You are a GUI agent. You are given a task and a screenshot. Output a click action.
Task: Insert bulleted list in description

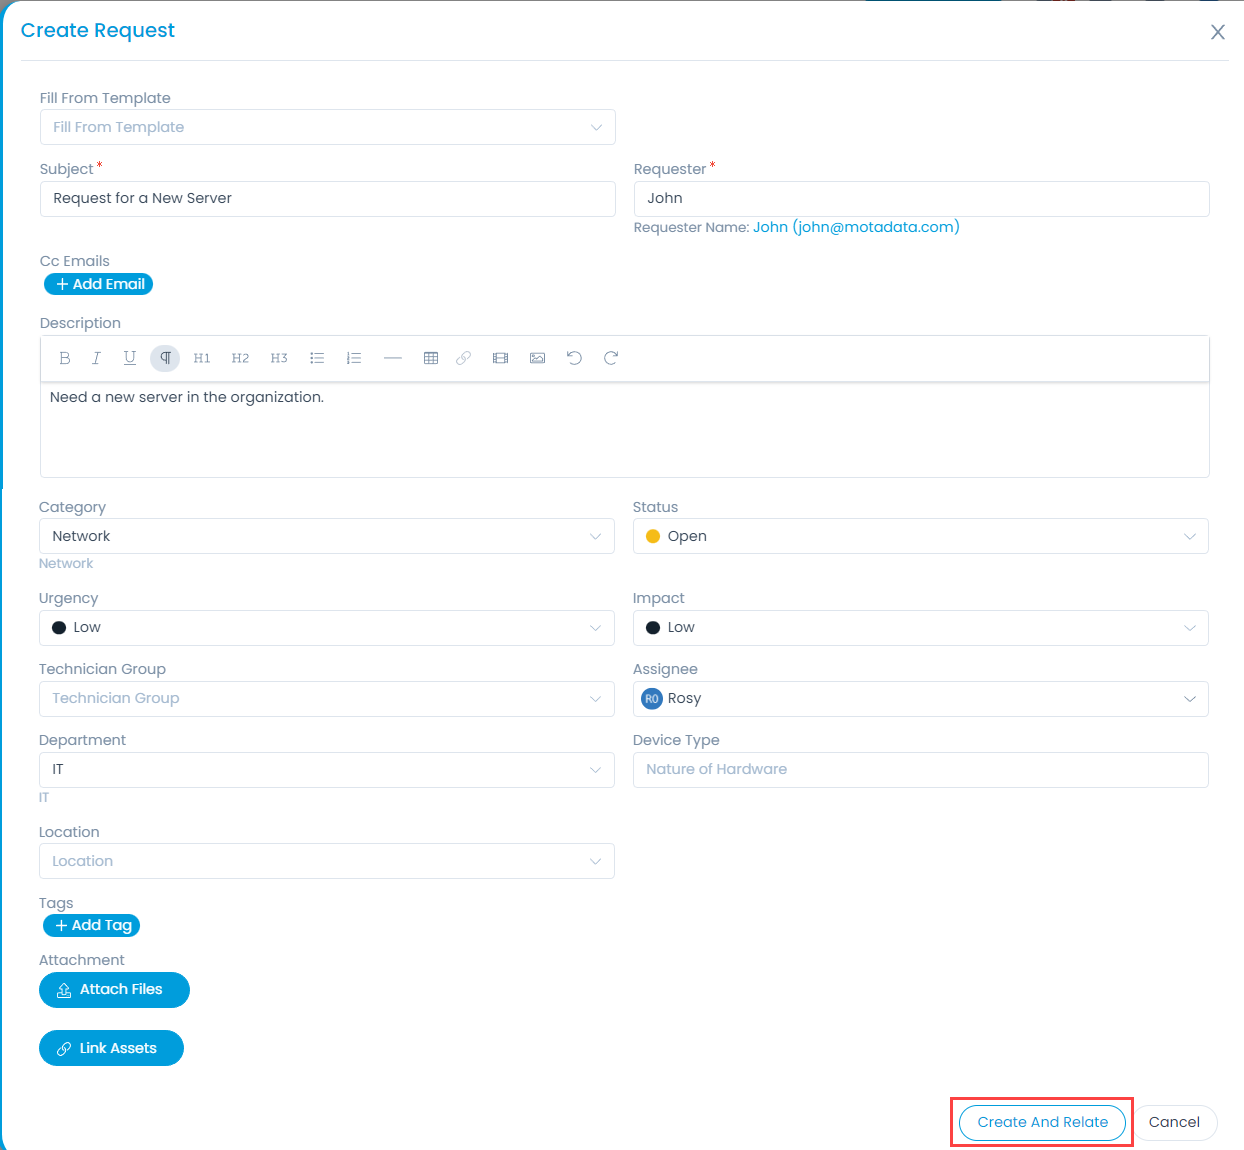317,358
